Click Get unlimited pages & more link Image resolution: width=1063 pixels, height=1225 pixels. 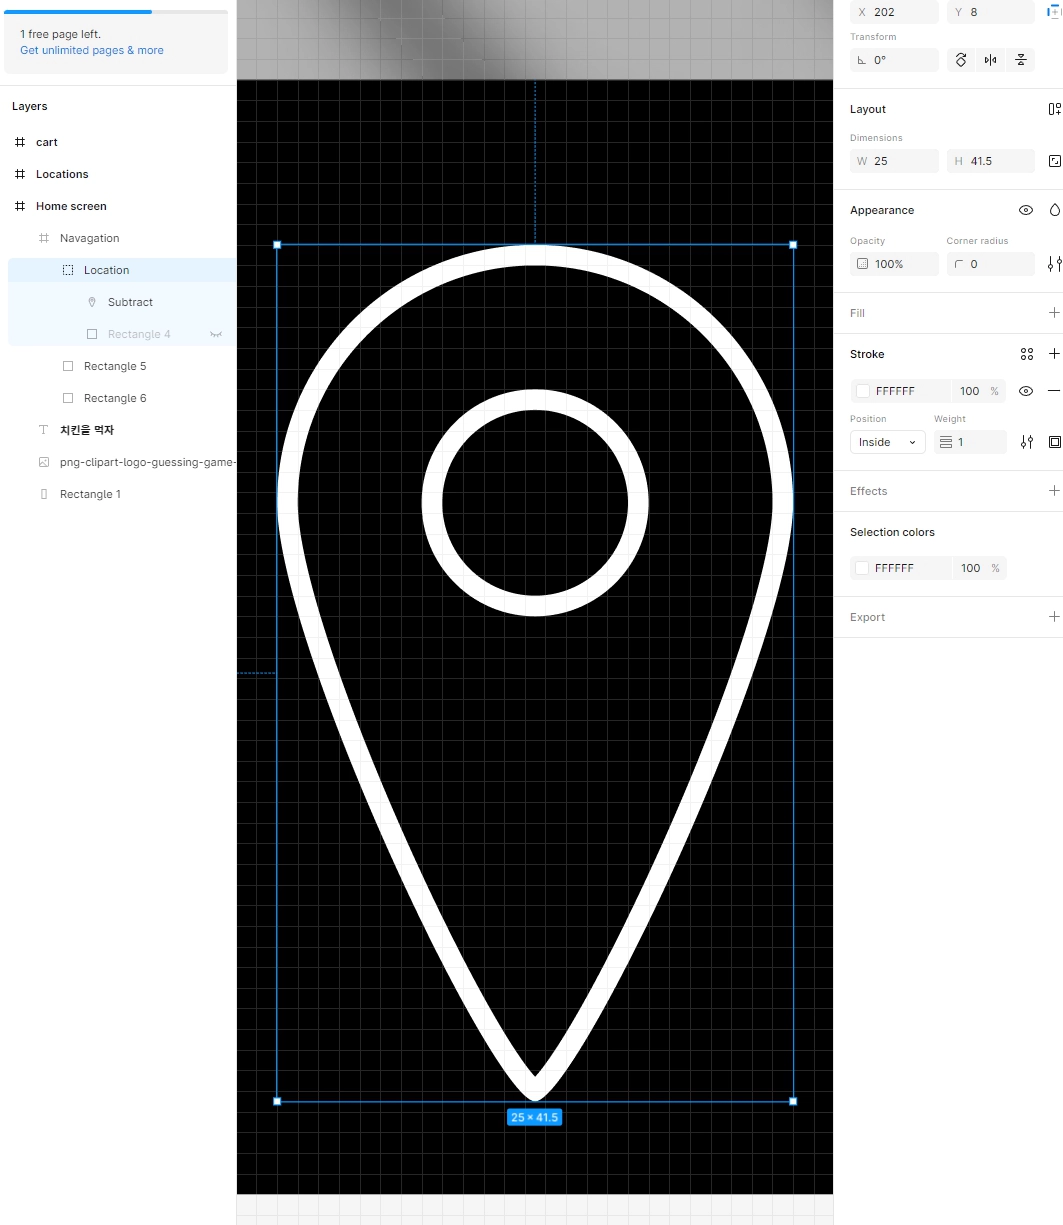point(92,50)
